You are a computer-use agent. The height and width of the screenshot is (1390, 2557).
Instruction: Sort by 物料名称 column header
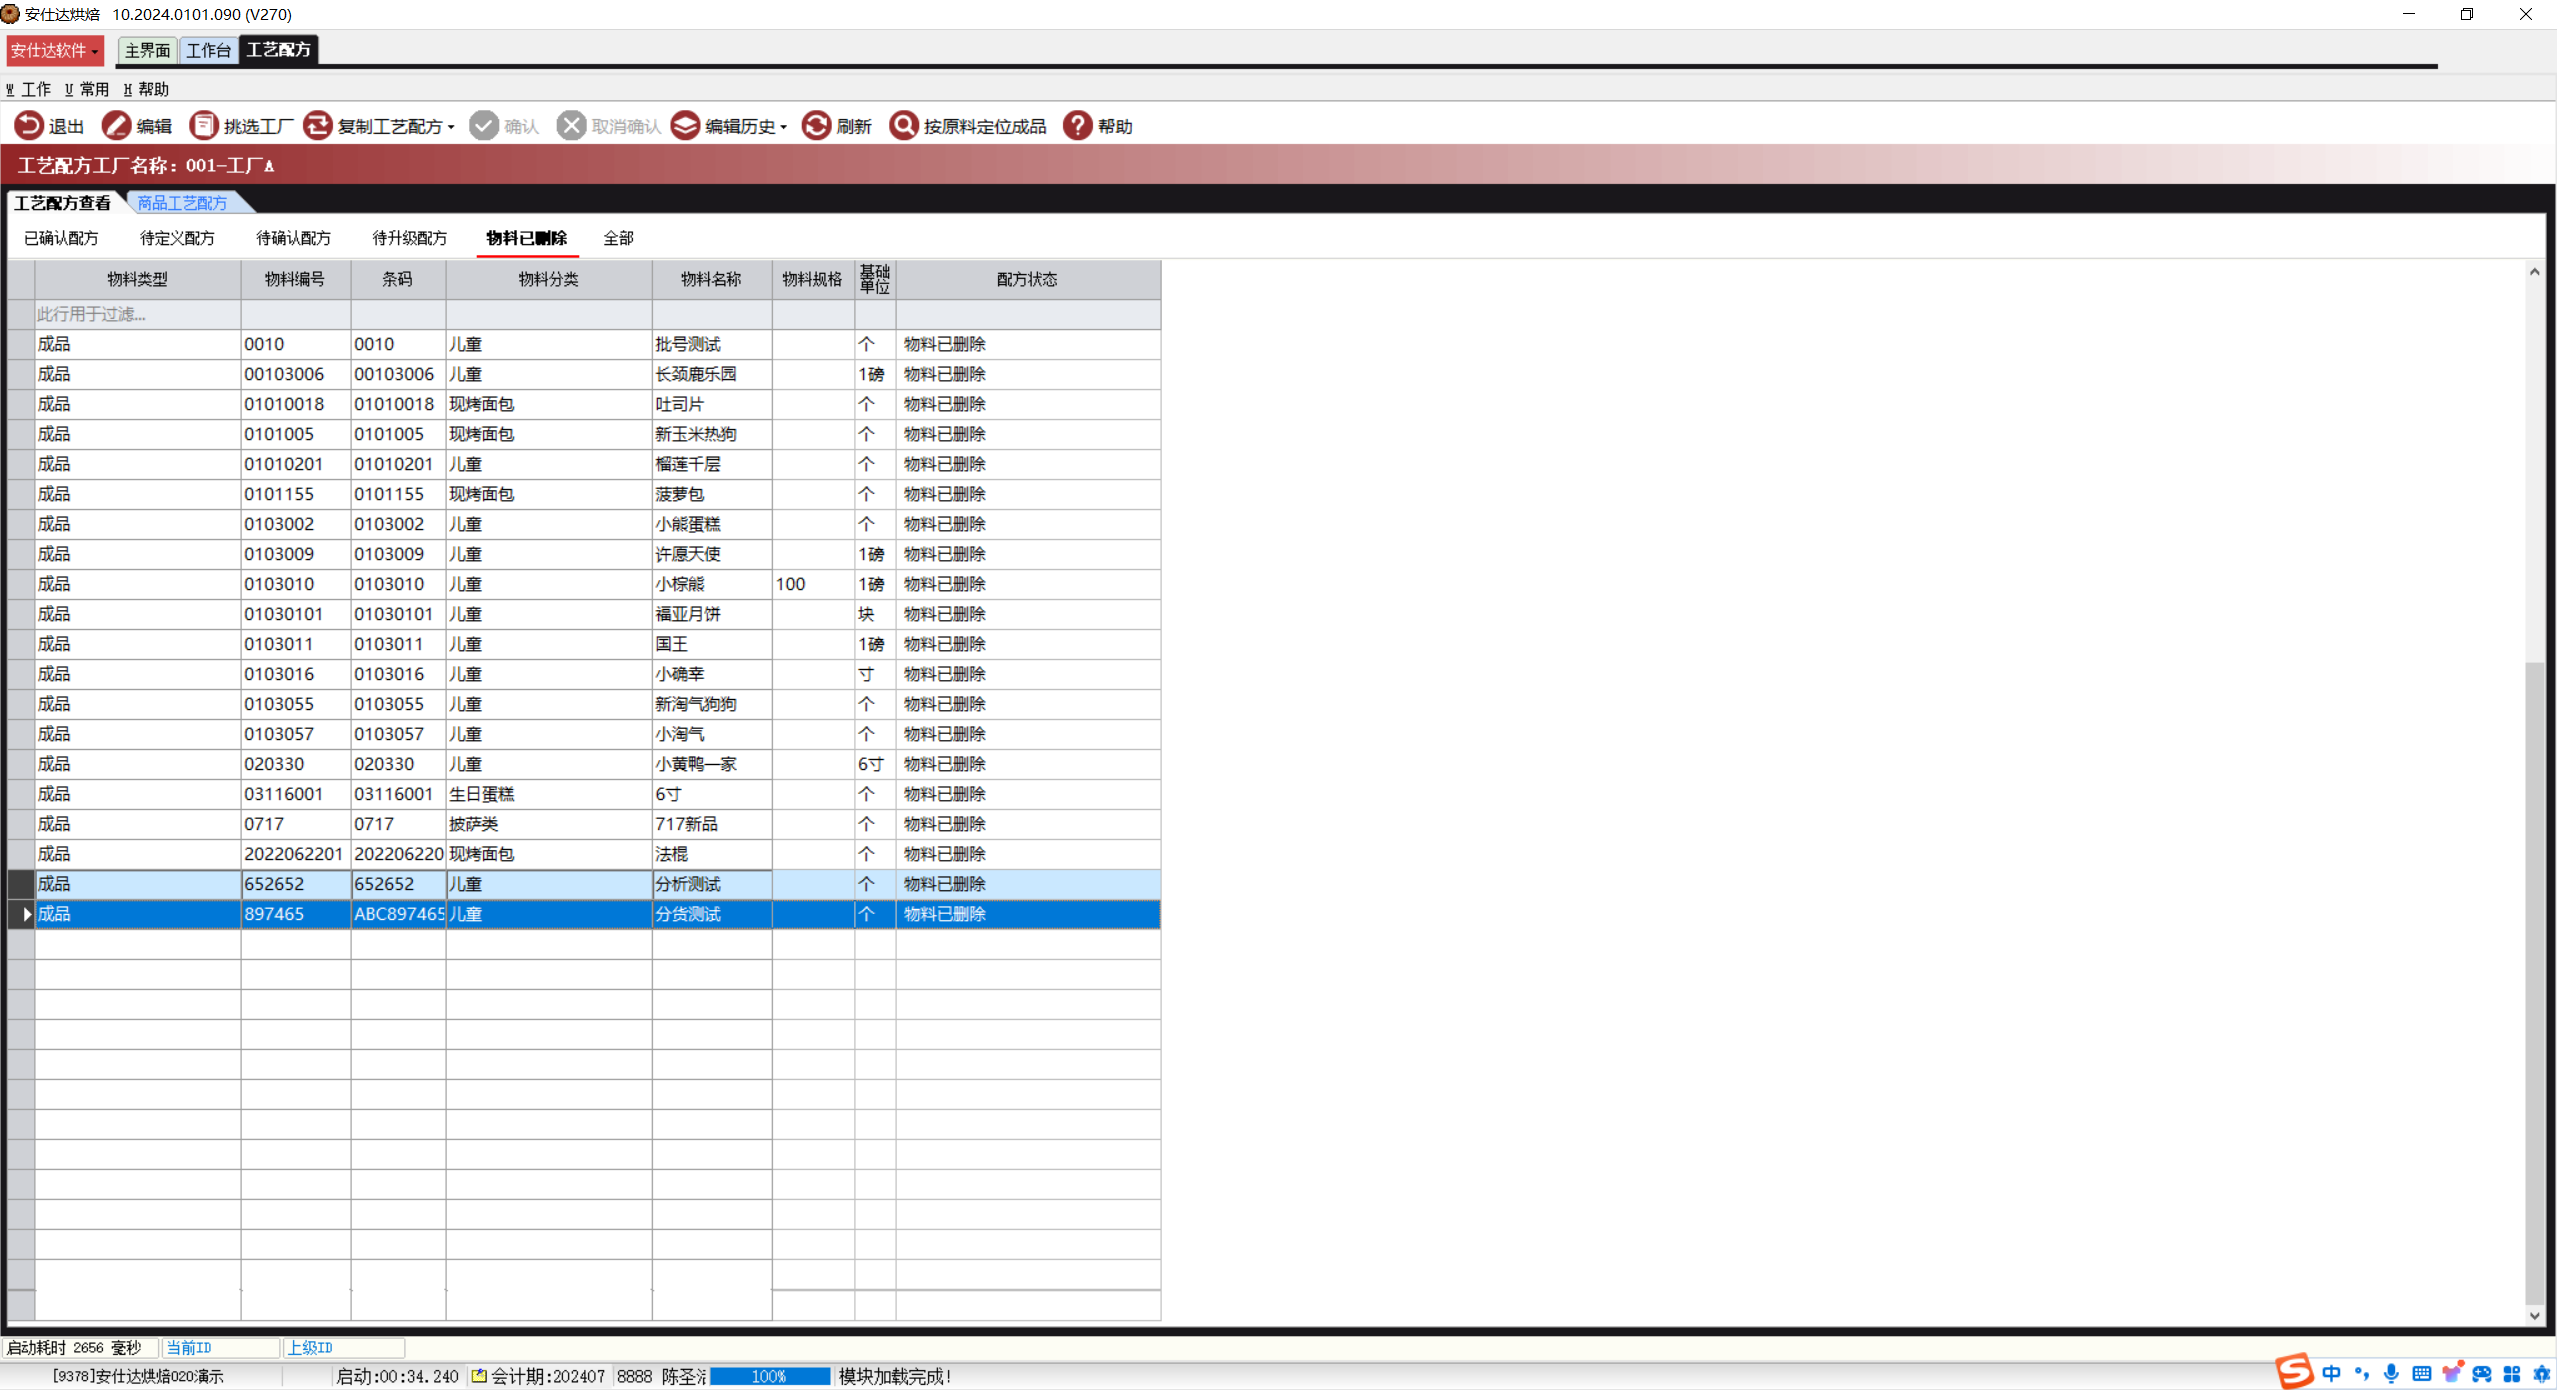pyautogui.click(x=711, y=279)
